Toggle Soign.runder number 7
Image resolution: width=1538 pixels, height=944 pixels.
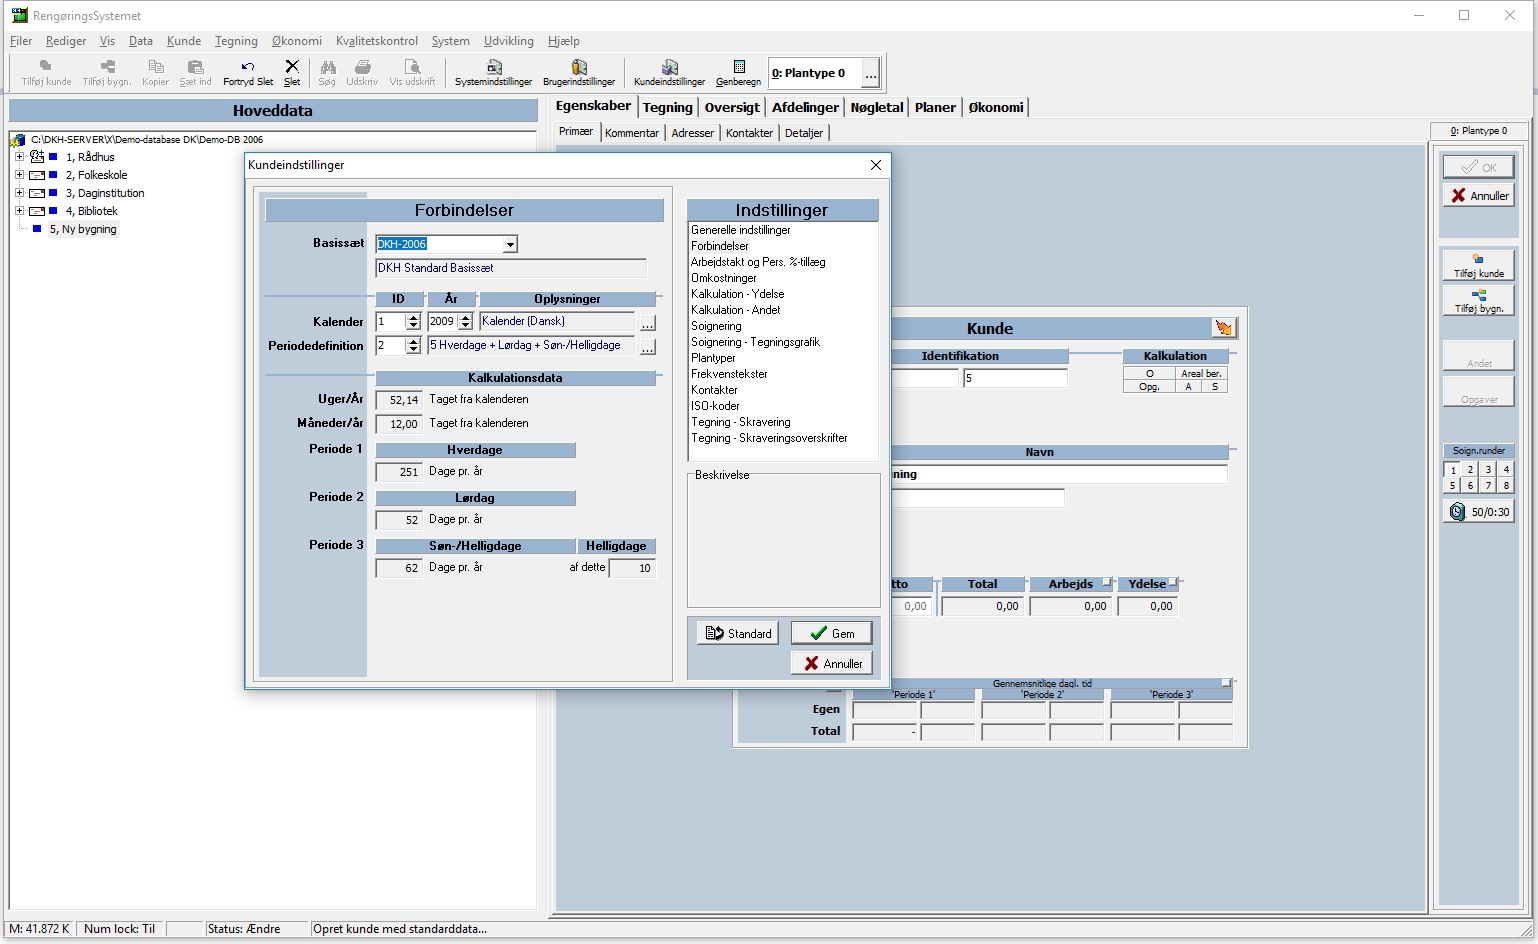[1488, 485]
